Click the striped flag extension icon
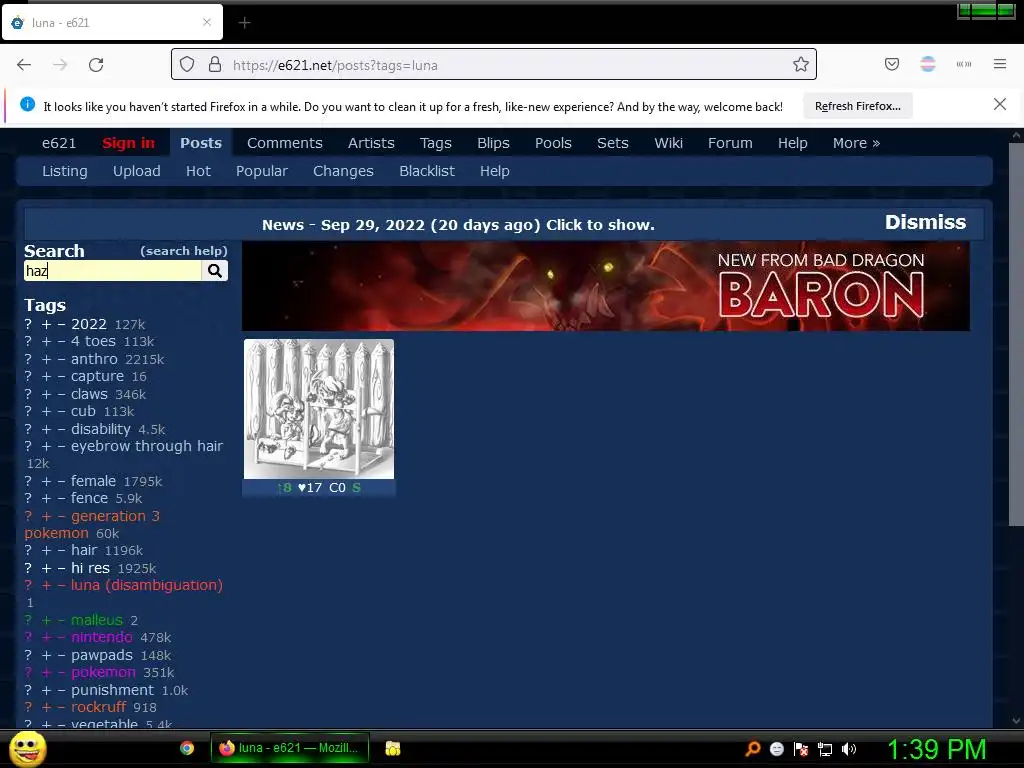This screenshot has width=1024, height=768. [x=928, y=64]
